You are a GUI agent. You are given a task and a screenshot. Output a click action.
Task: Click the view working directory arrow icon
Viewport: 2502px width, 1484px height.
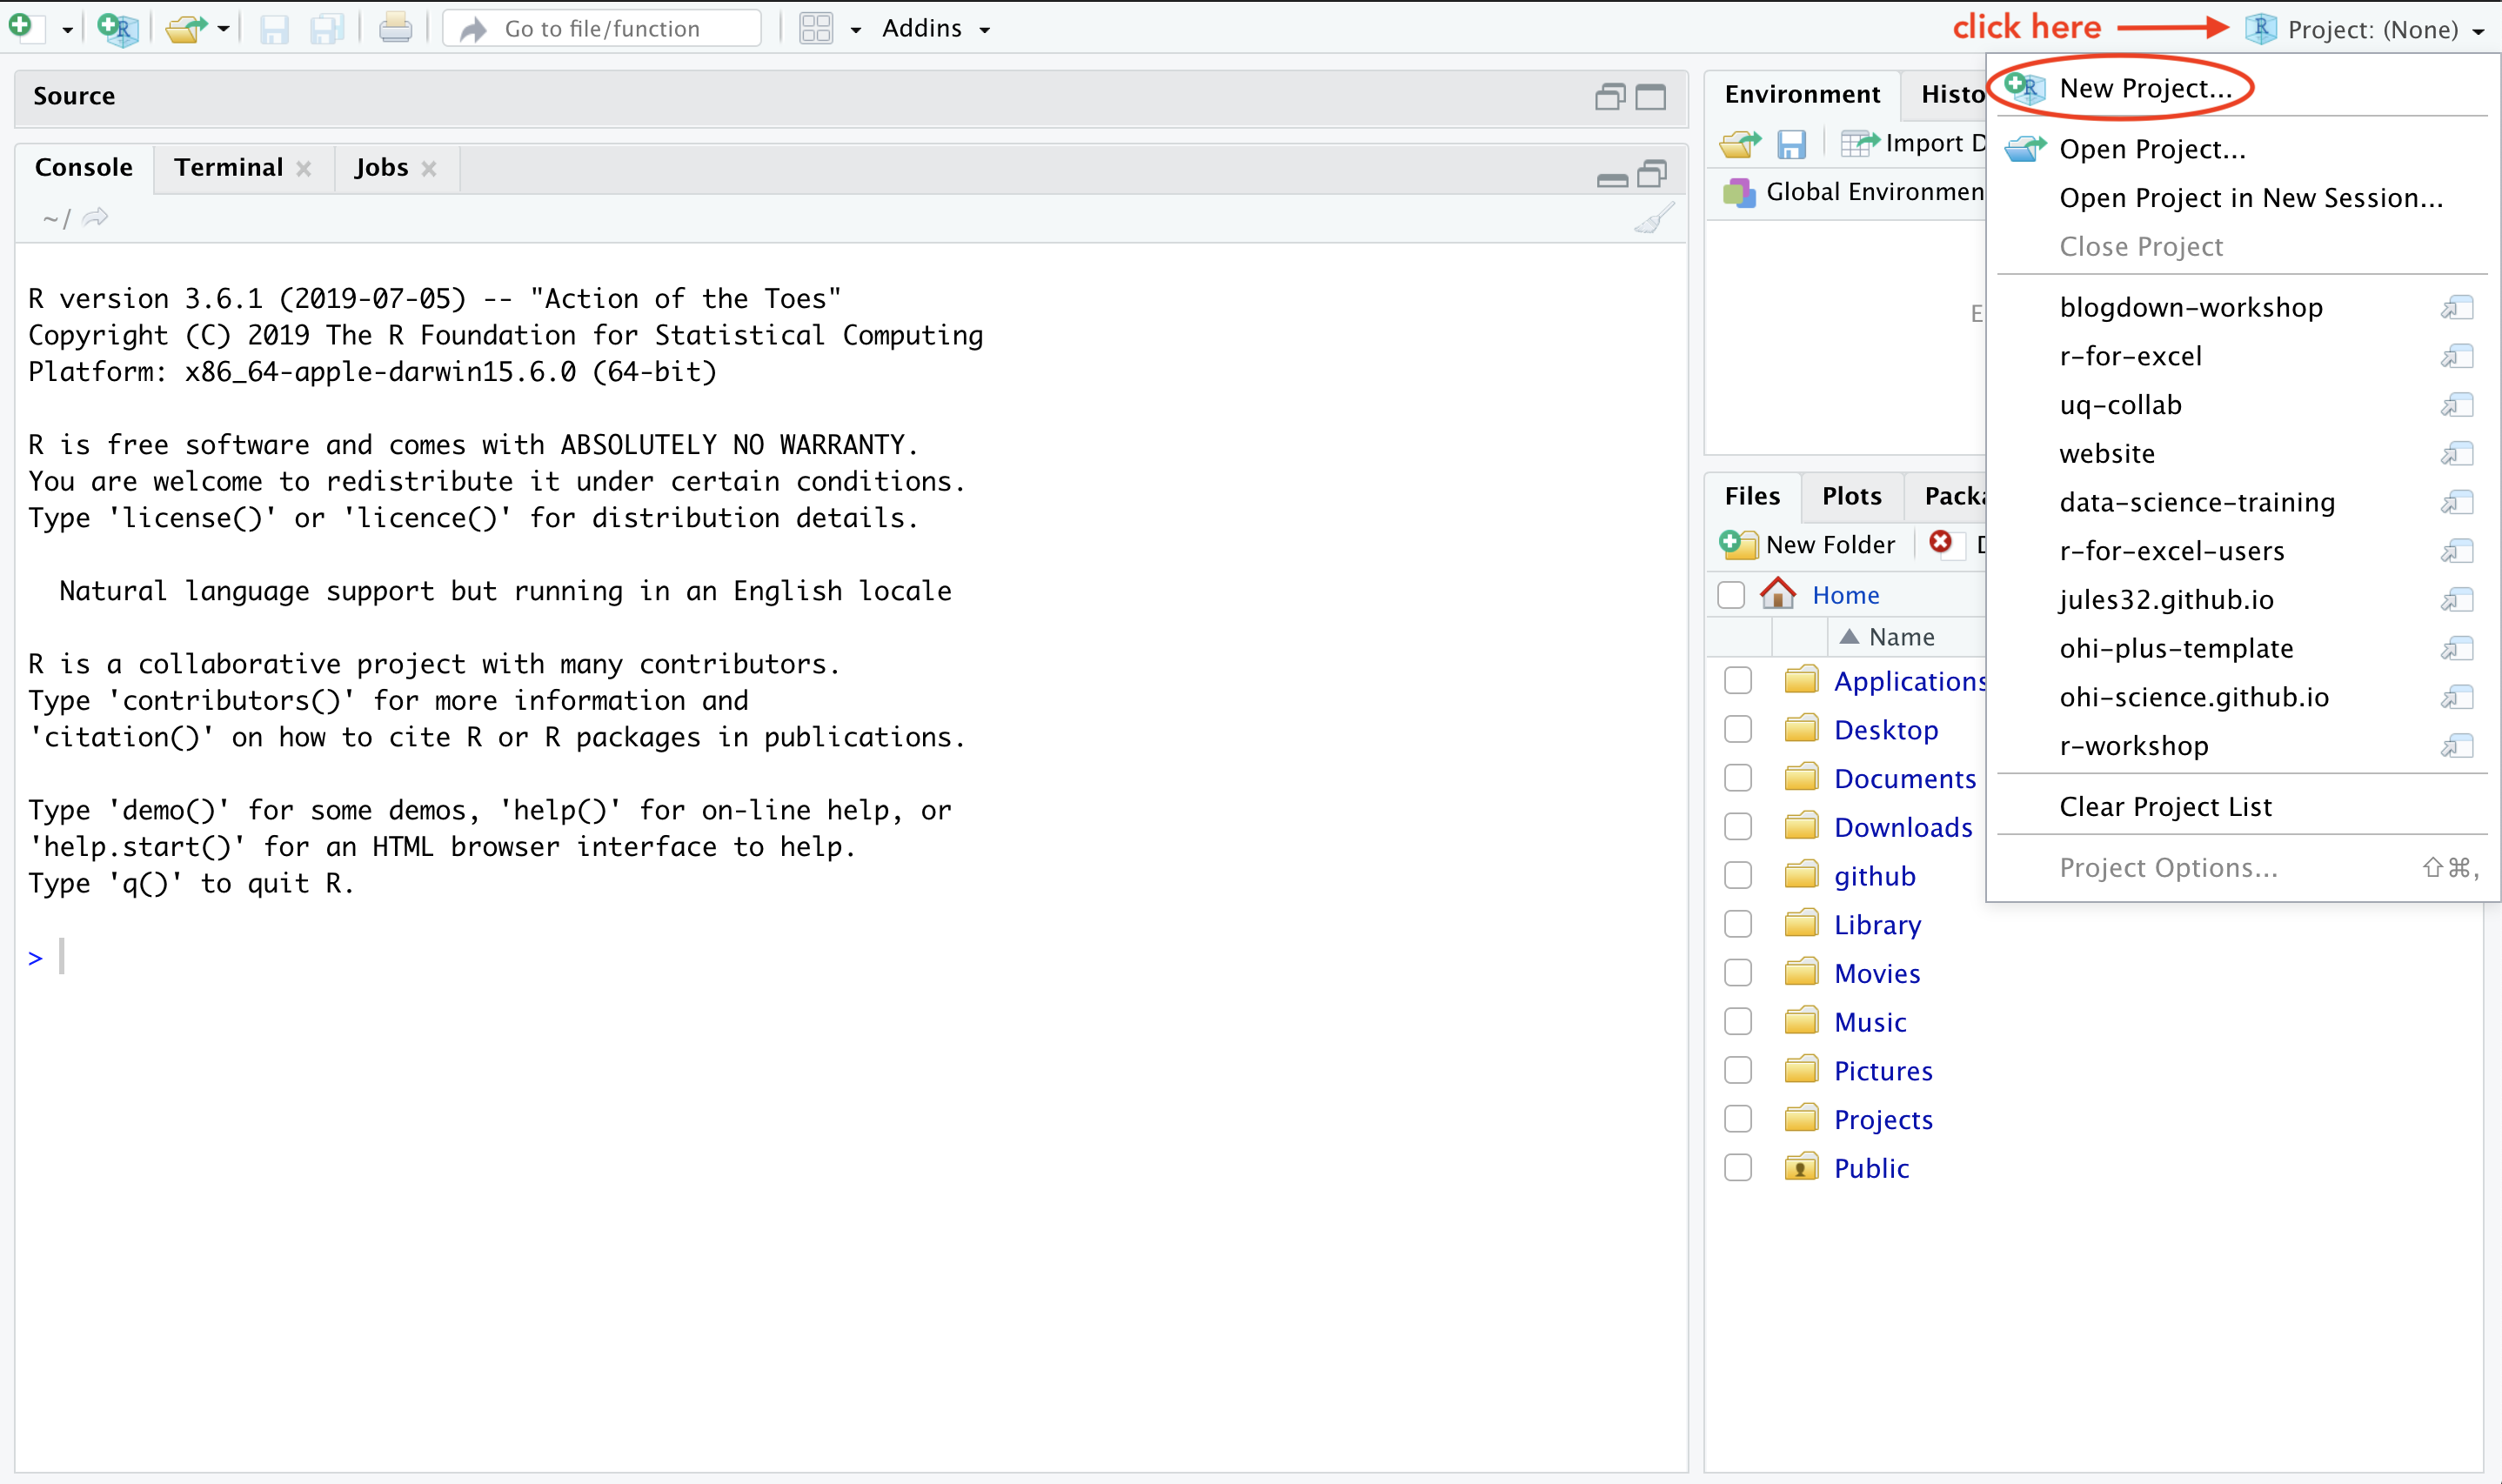[x=95, y=217]
